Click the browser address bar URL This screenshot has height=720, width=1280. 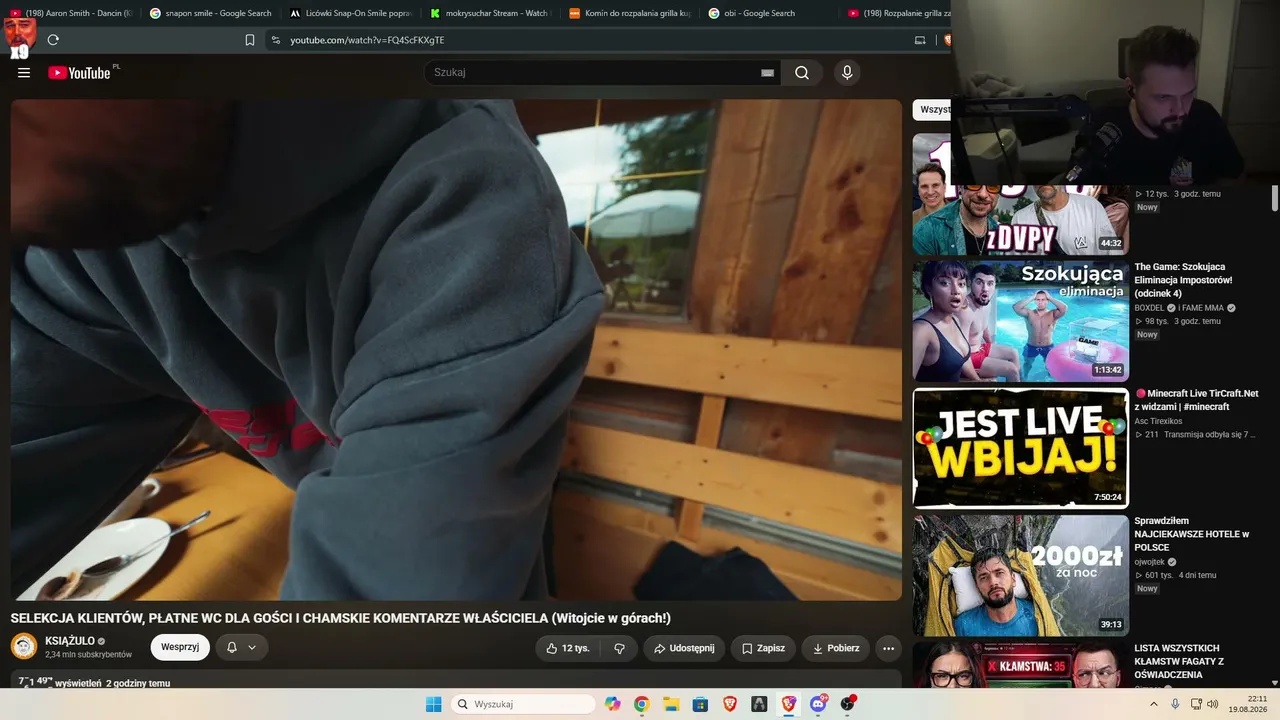click(367, 40)
